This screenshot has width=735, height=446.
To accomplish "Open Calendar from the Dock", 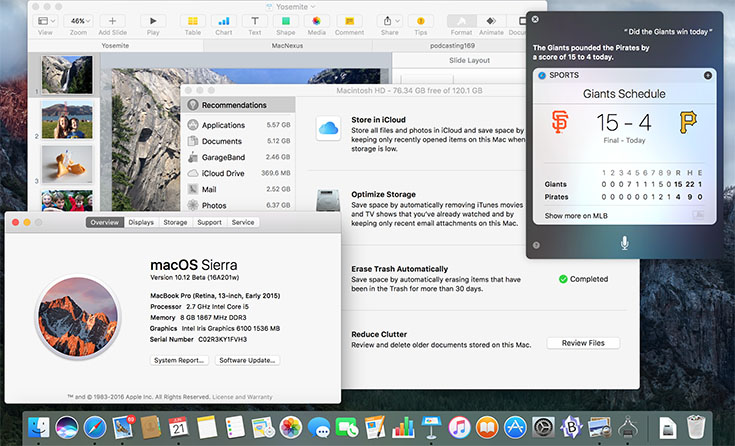I will pos(178,427).
